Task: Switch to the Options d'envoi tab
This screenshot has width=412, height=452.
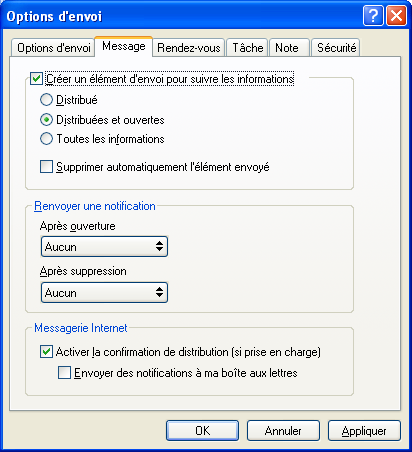Action: [x=53, y=48]
